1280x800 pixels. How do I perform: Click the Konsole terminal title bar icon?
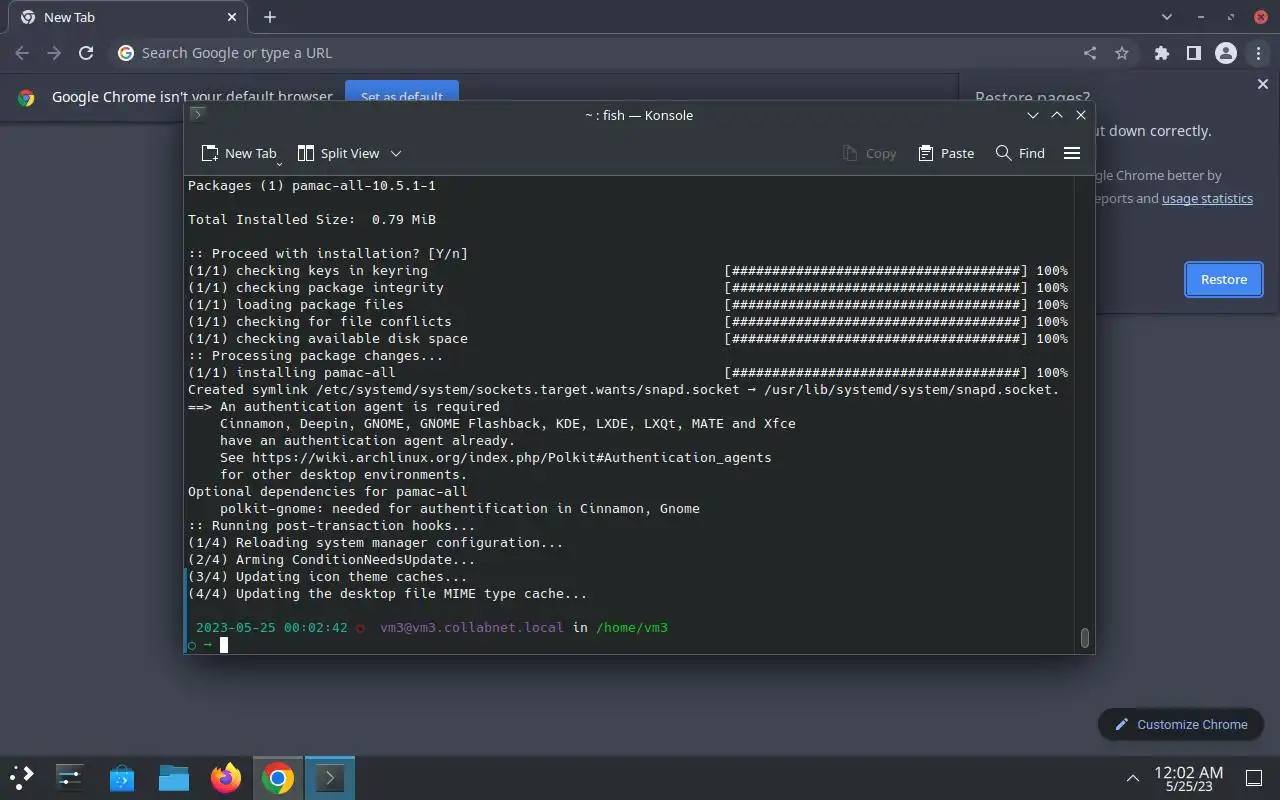click(x=197, y=114)
